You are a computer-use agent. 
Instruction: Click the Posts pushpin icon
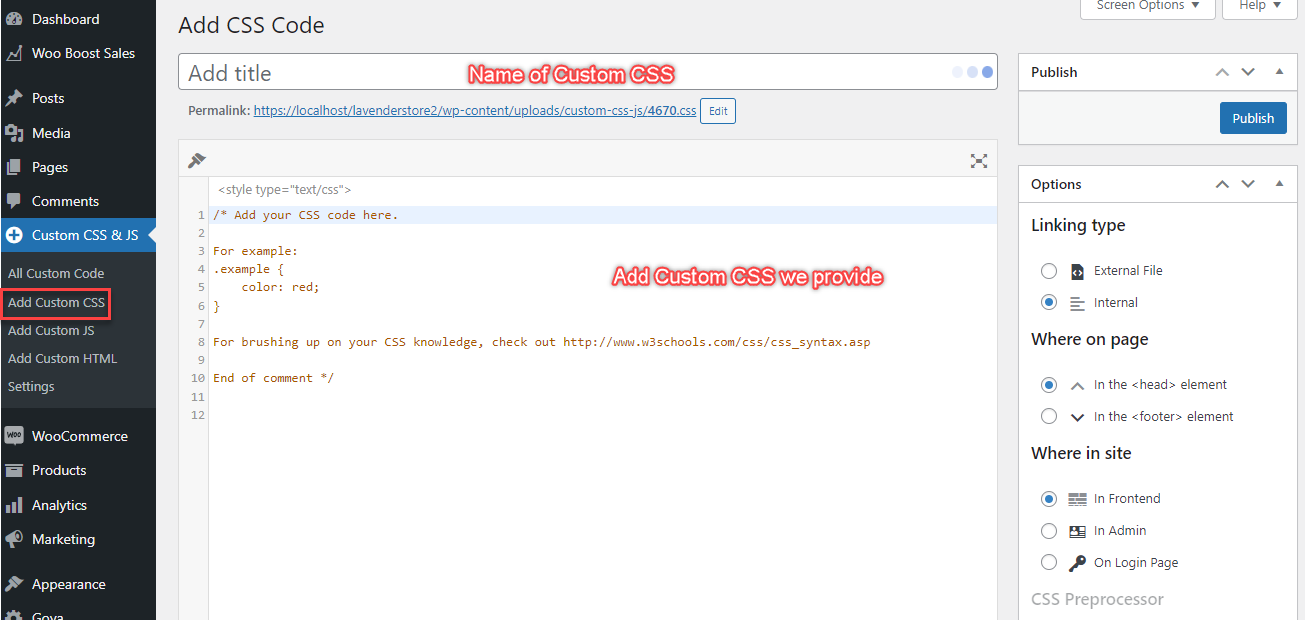(x=14, y=98)
